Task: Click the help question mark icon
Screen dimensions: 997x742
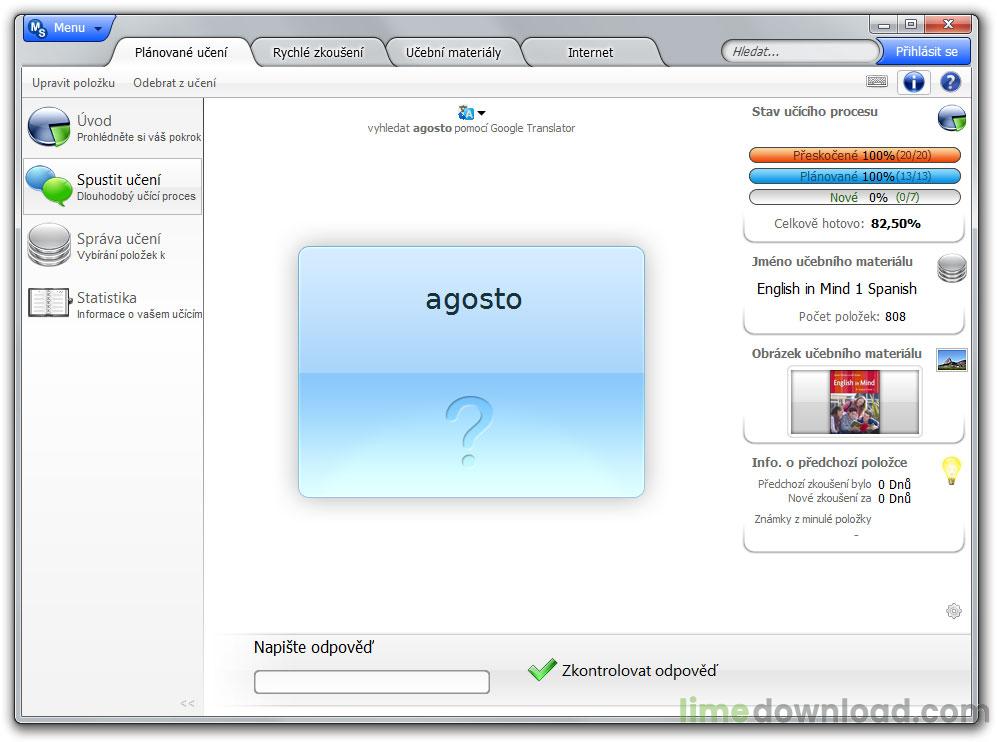Action: tap(950, 82)
